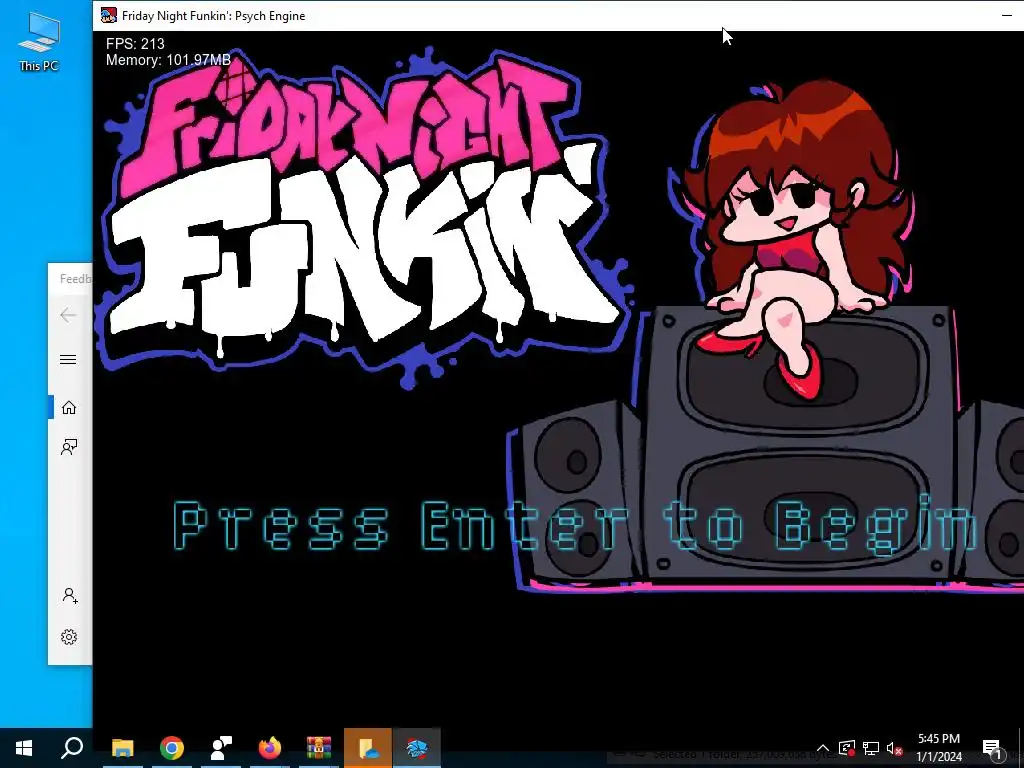
Task: Open Feedback Hub settings gear
Action: coord(69,637)
